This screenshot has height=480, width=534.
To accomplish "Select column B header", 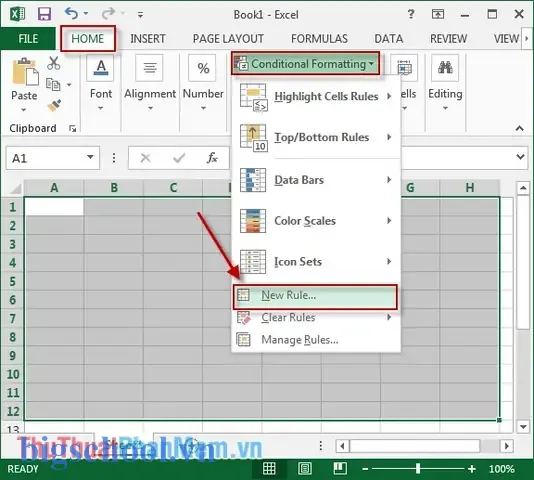I will coord(114,188).
